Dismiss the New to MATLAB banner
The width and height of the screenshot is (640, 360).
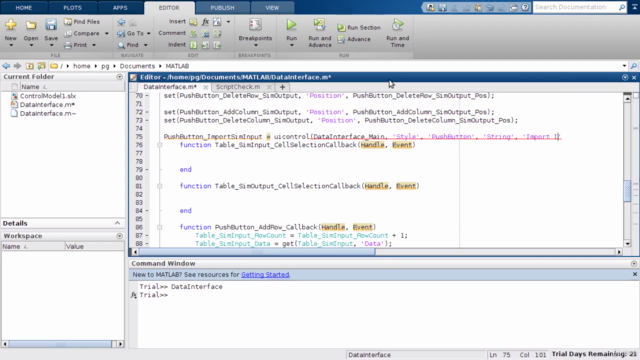click(x=635, y=274)
